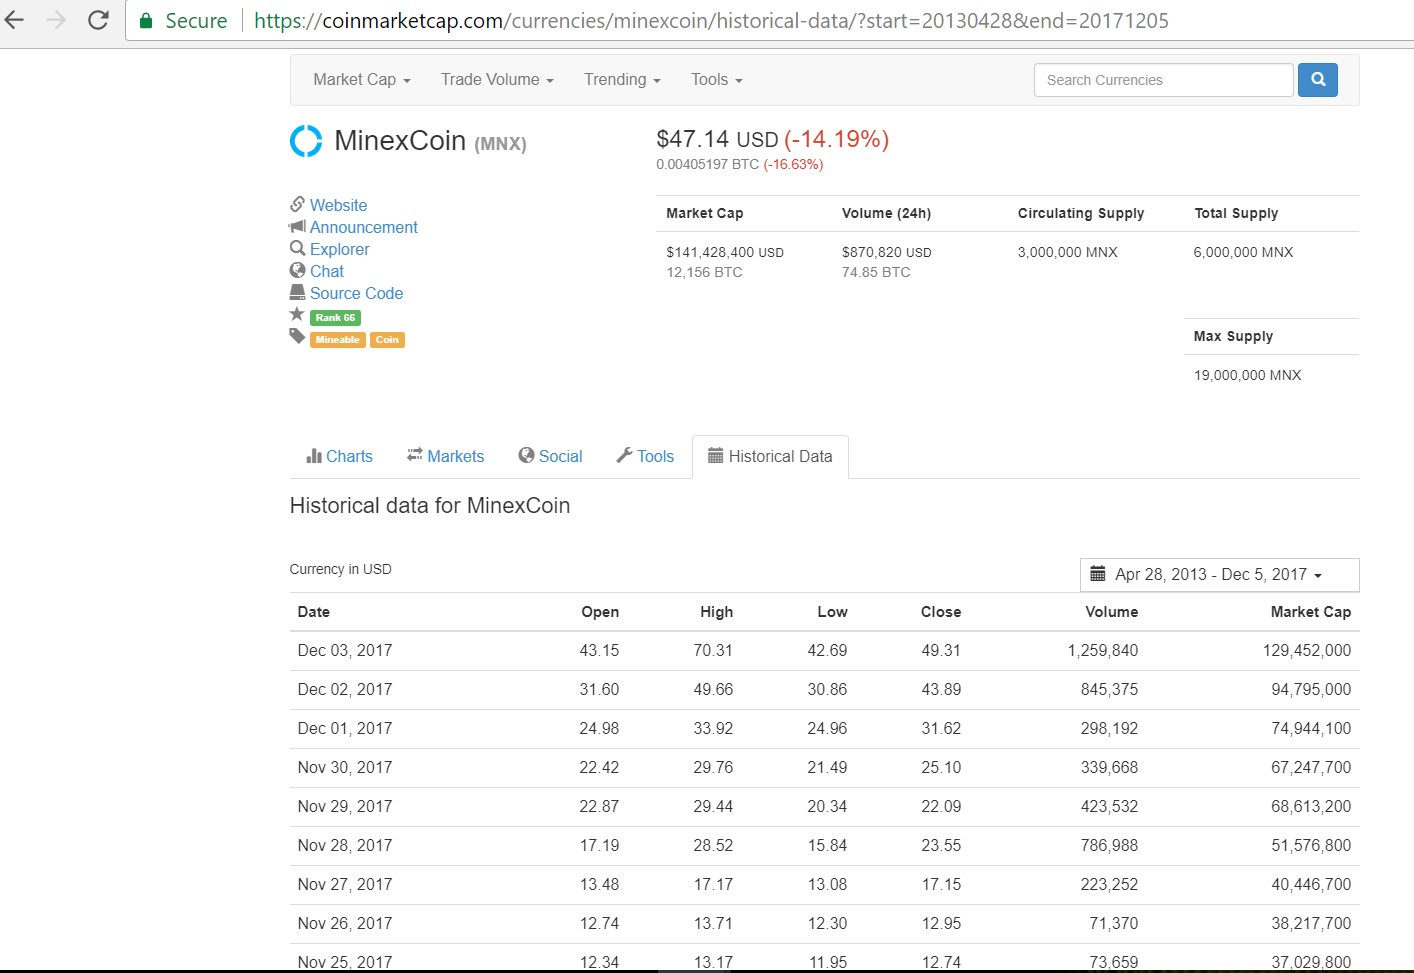Click the High column header
This screenshot has width=1414, height=973.
click(x=716, y=612)
